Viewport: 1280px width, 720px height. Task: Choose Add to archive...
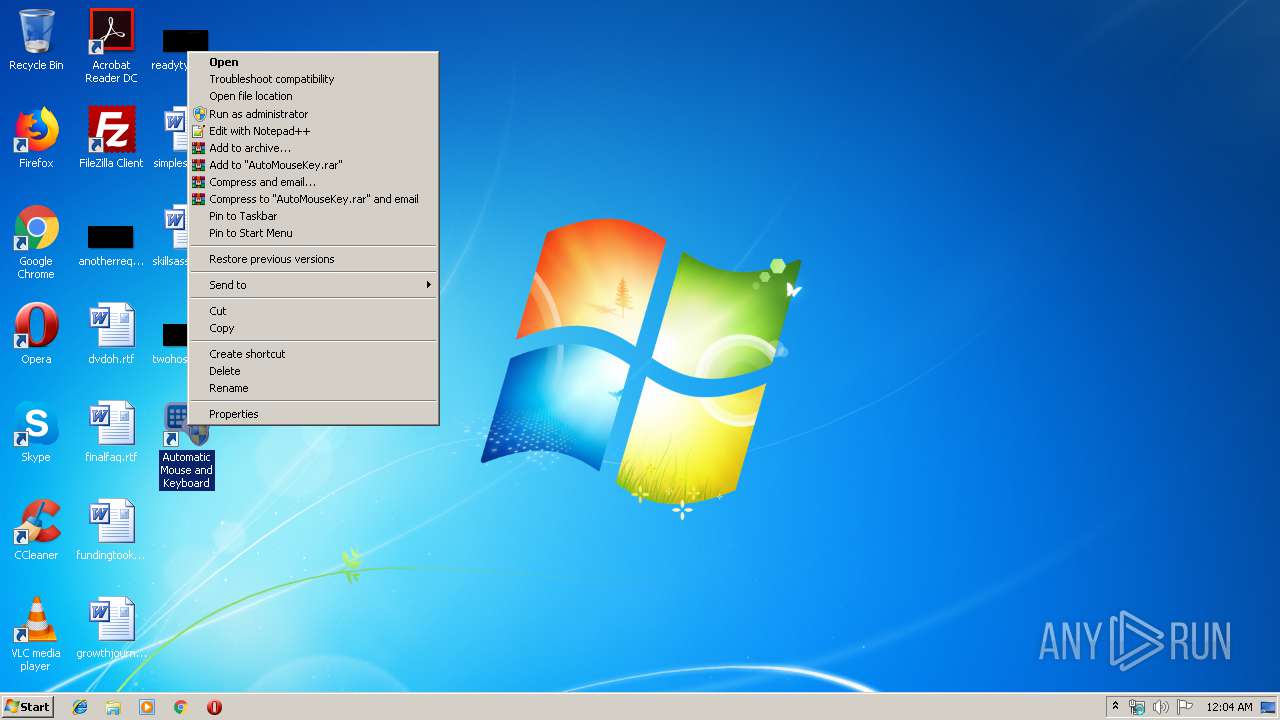314,148
